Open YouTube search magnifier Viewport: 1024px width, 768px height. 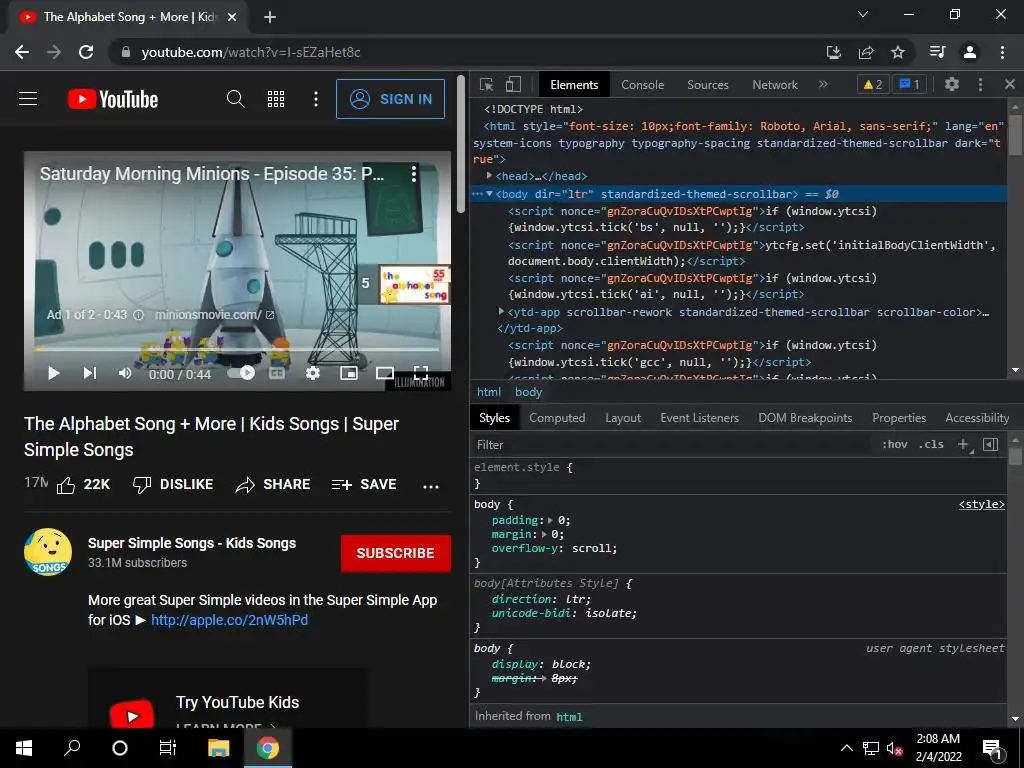pyautogui.click(x=236, y=99)
